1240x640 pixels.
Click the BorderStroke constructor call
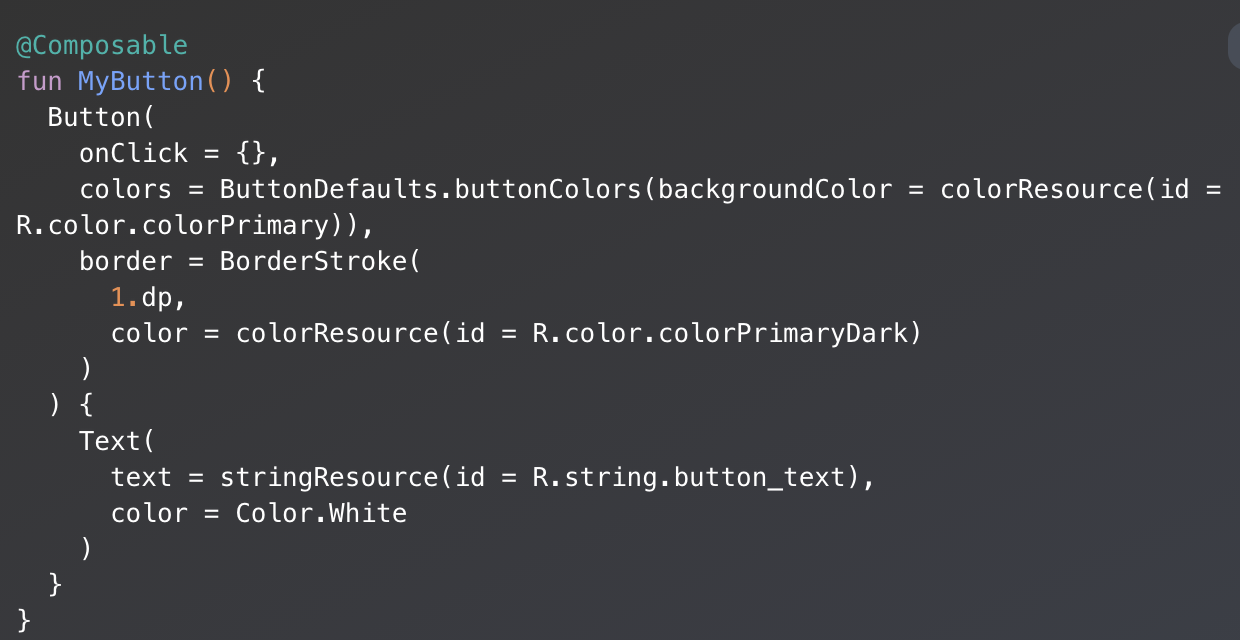313,261
